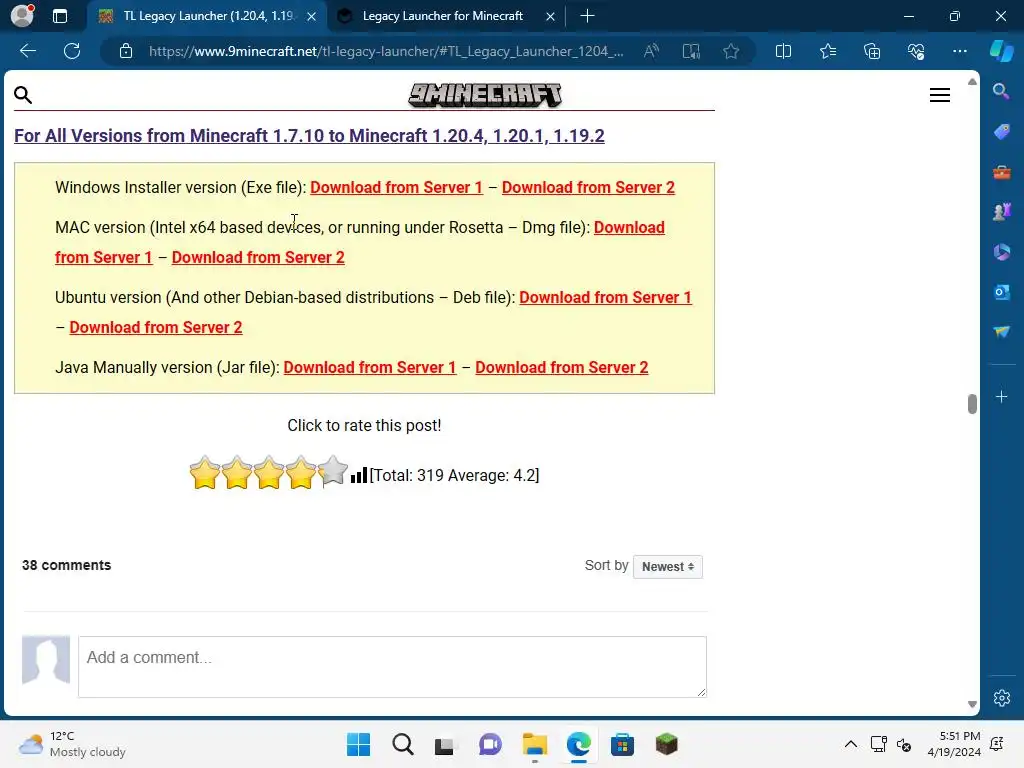
Task: Launch Minecraft block icon on taskbar
Action: tap(666, 744)
